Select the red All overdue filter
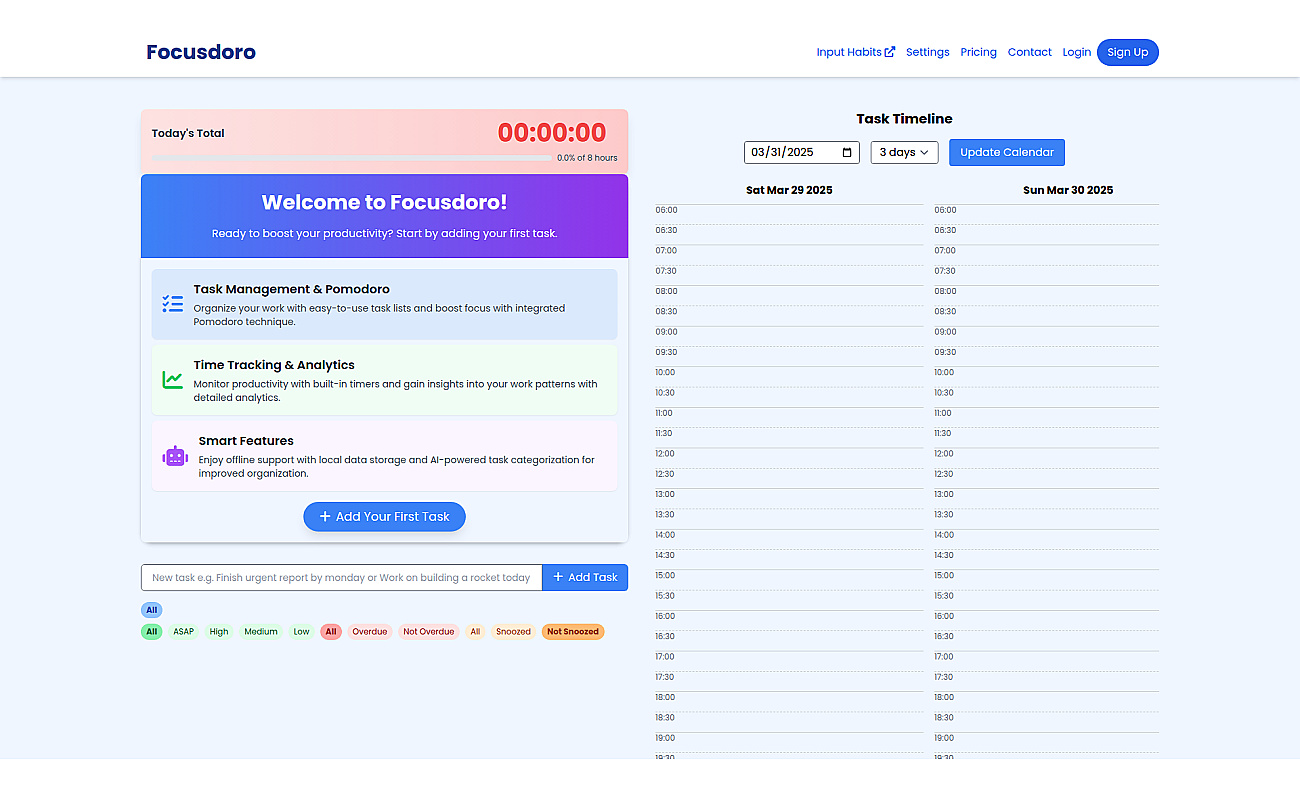Screen dimensions: 1300x788 [331, 632]
